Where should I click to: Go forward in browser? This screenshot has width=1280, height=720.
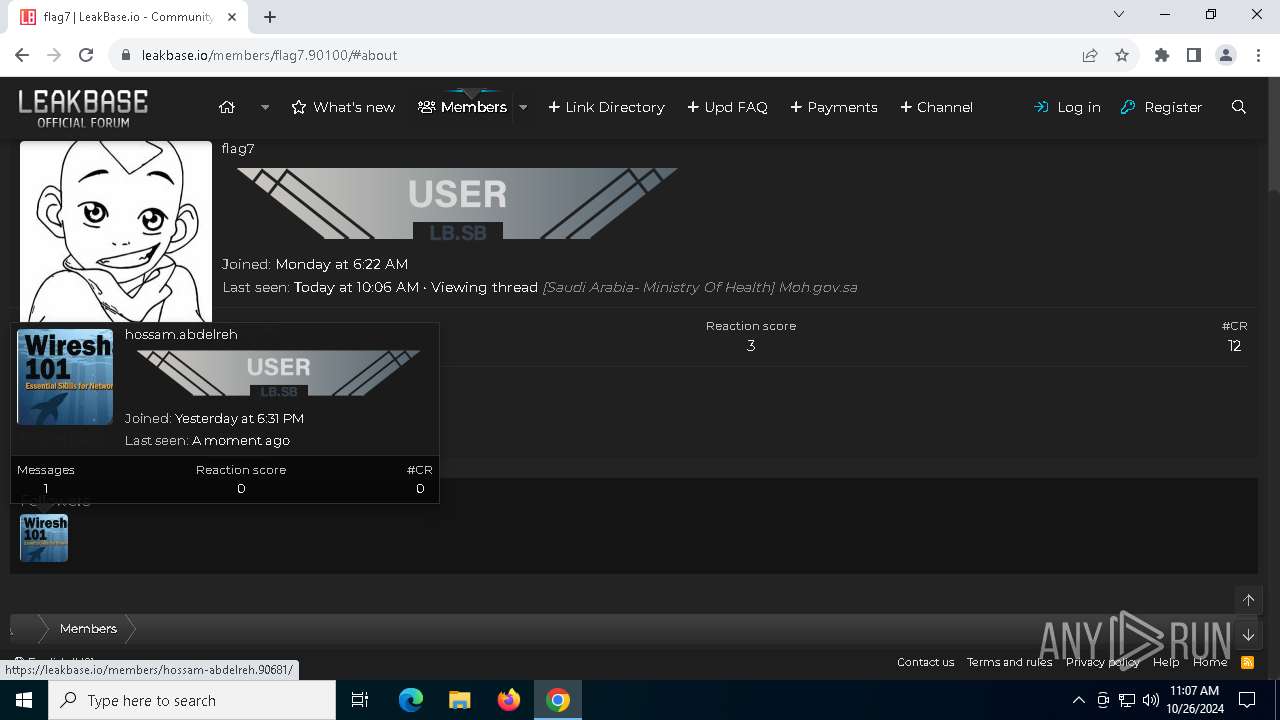click(x=54, y=55)
